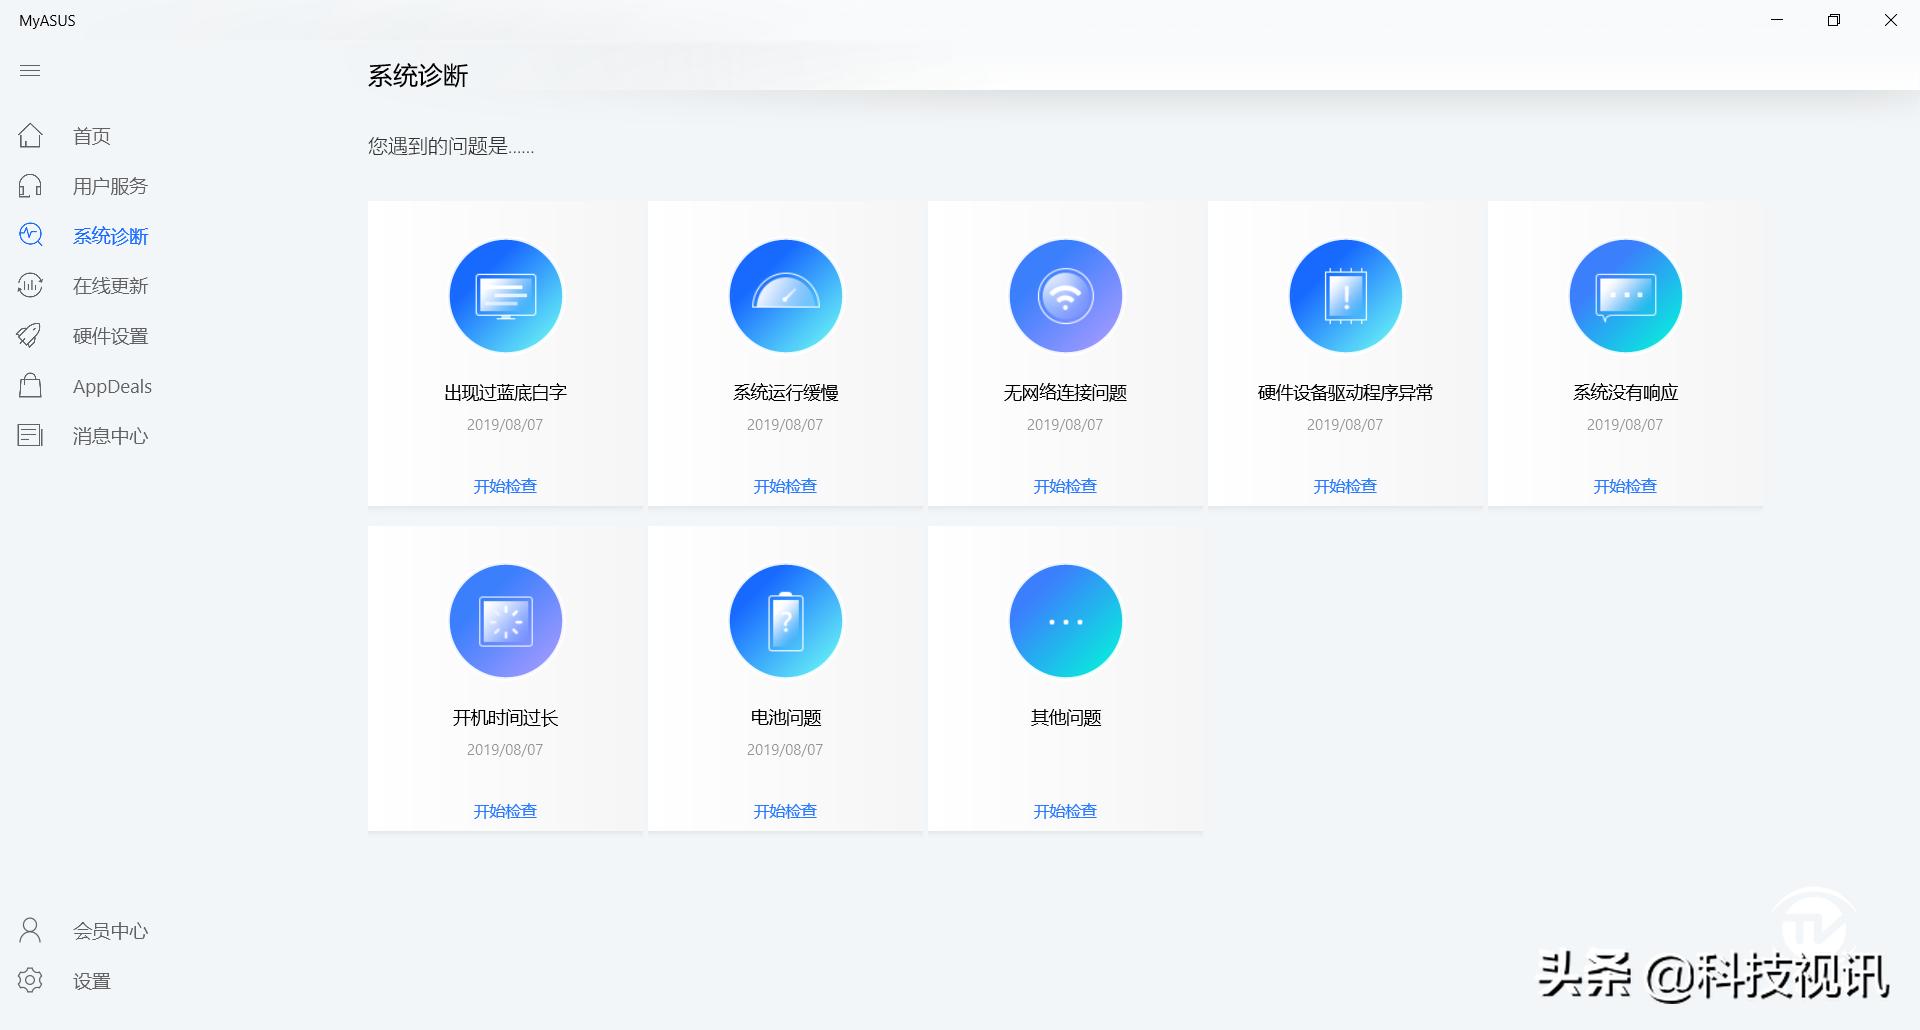
Task: Click the ellipsis icon for 其他问题
Action: tap(1065, 620)
